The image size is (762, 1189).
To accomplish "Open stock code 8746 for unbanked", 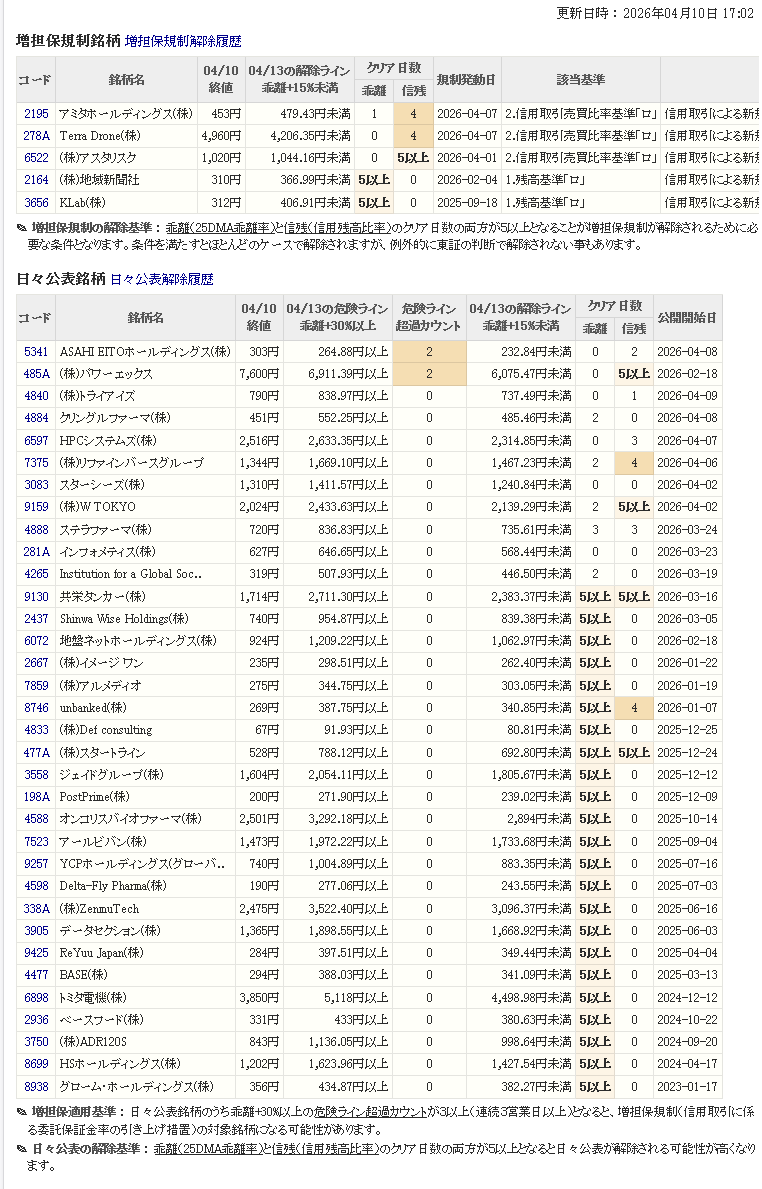I will pyautogui.click(x=36, y=708).
